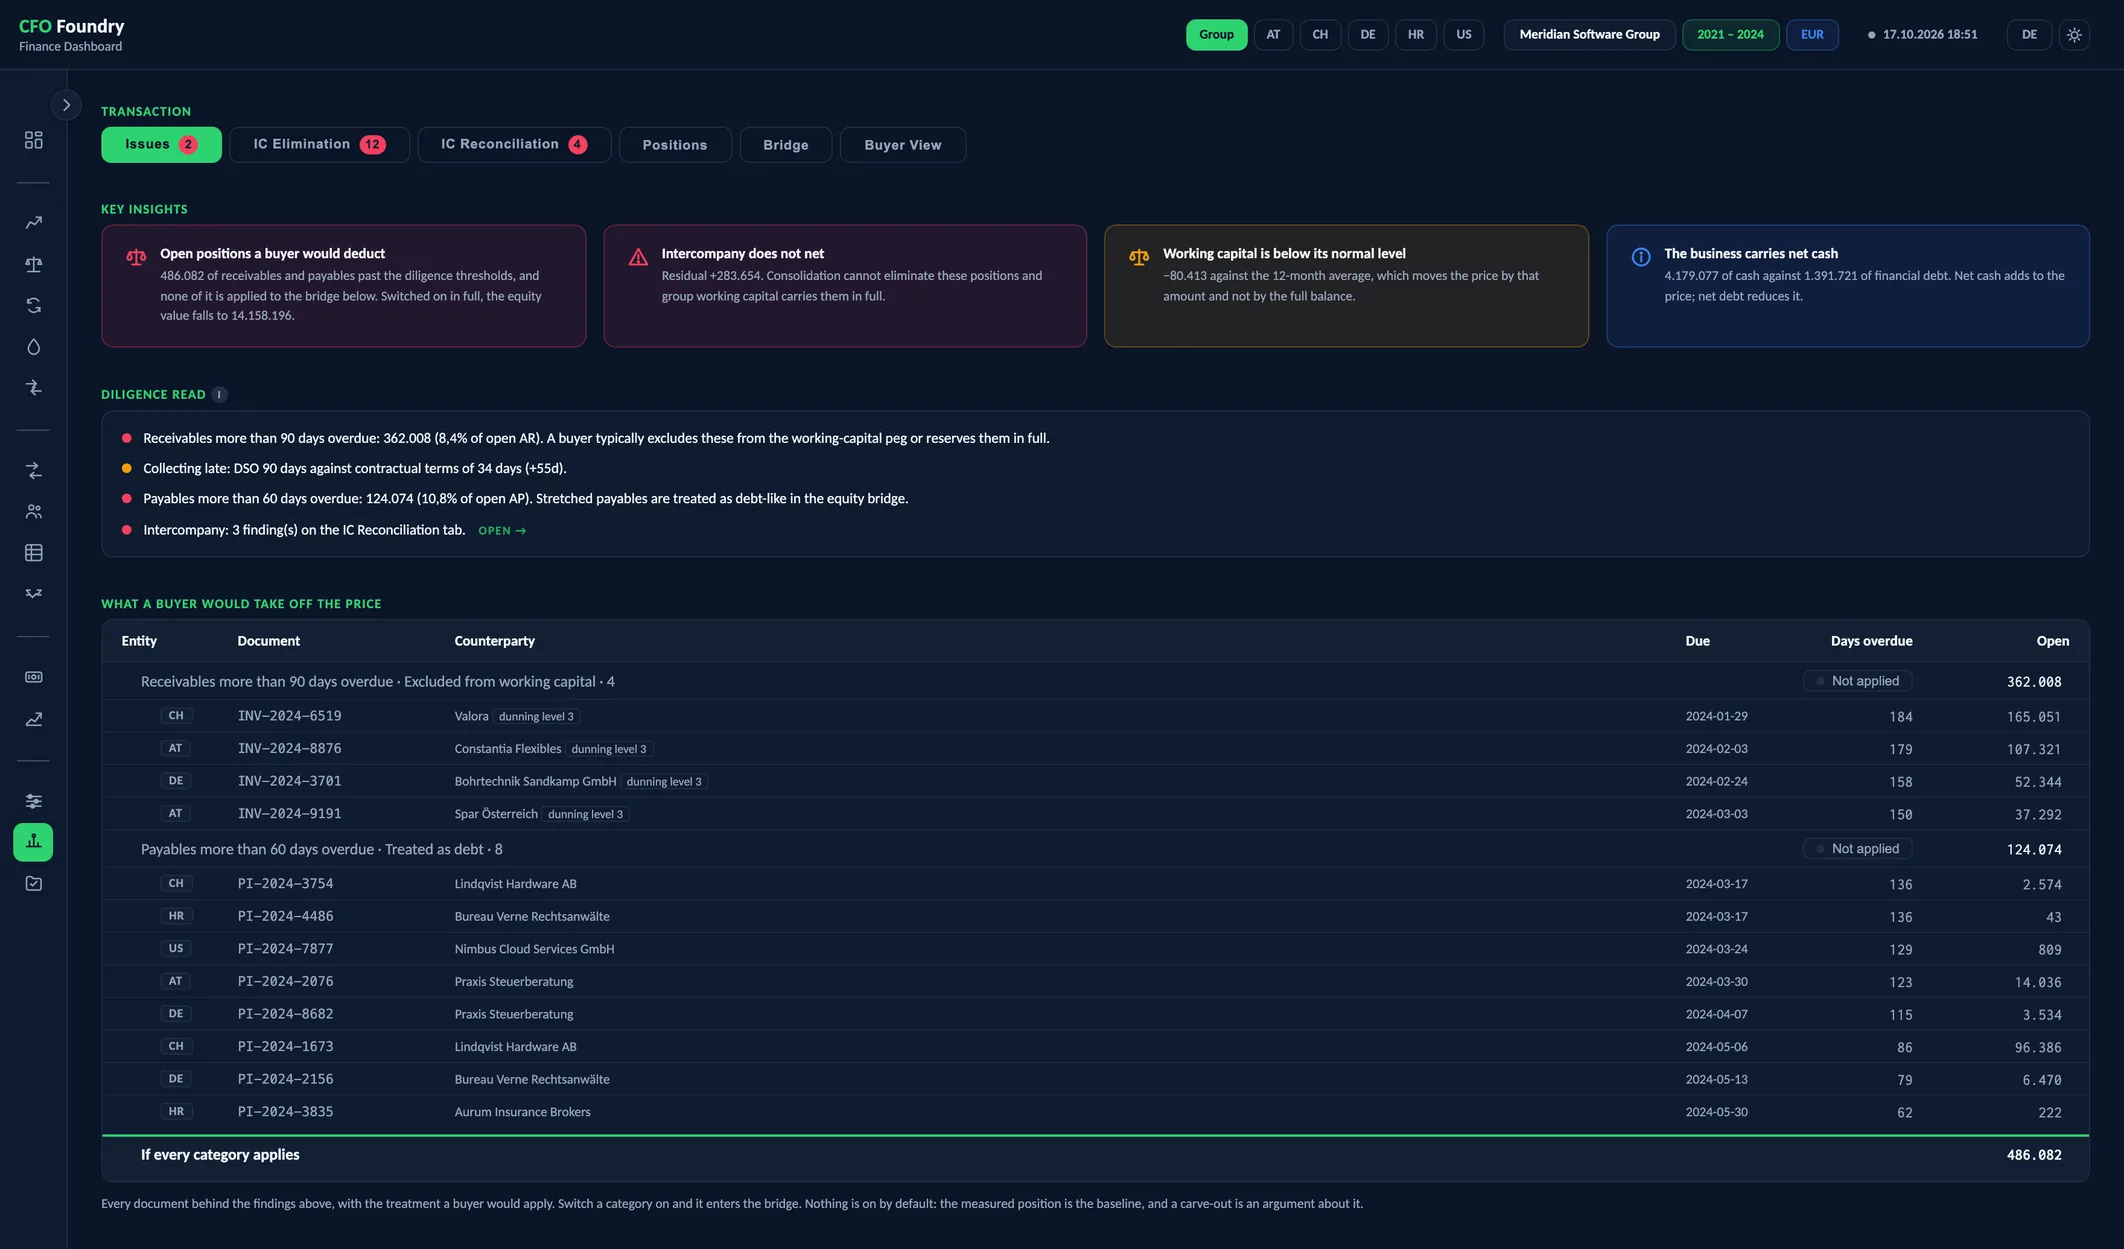The image size is (2124, 1249).
Task: Open the droplet liquidity sidebar icon
Action: (x=34, y=347)
